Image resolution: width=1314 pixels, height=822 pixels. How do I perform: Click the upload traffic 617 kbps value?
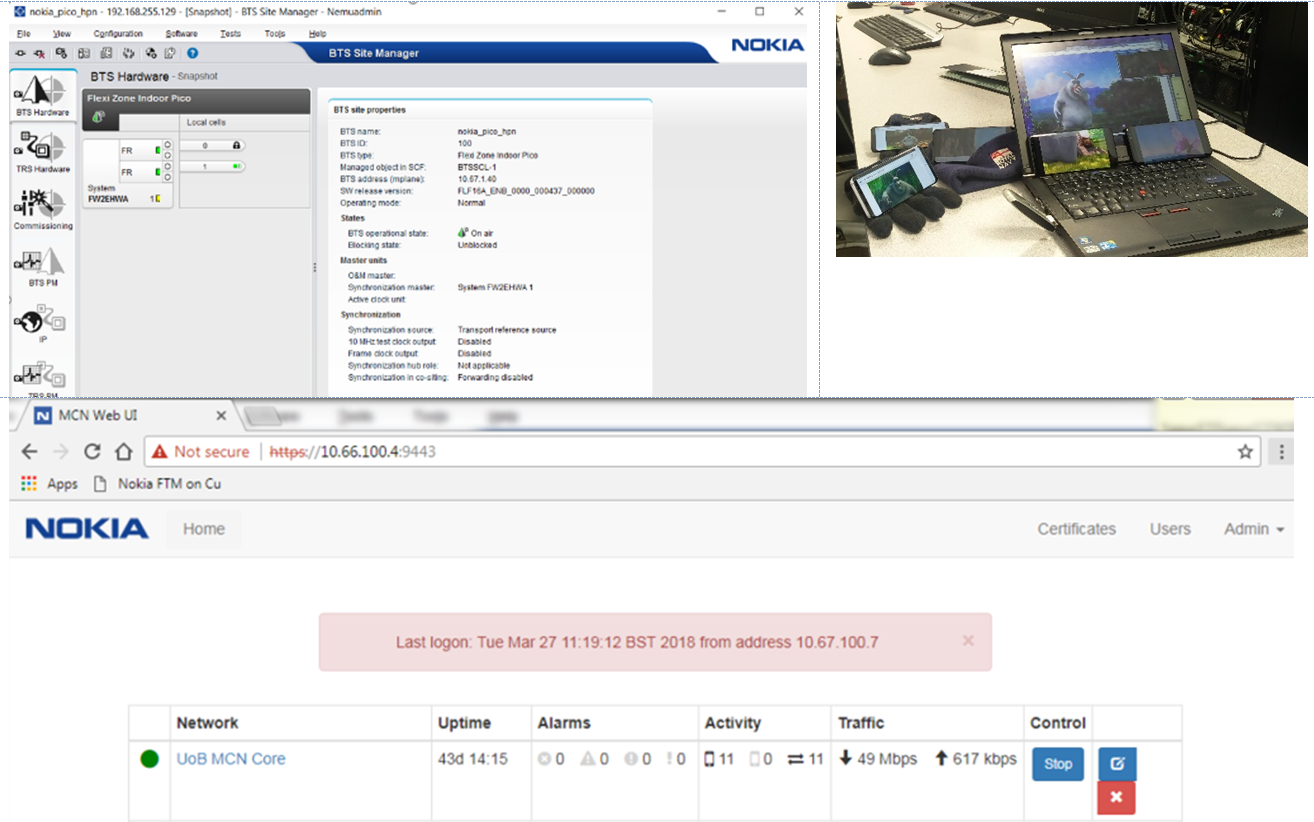coord(975,759)
